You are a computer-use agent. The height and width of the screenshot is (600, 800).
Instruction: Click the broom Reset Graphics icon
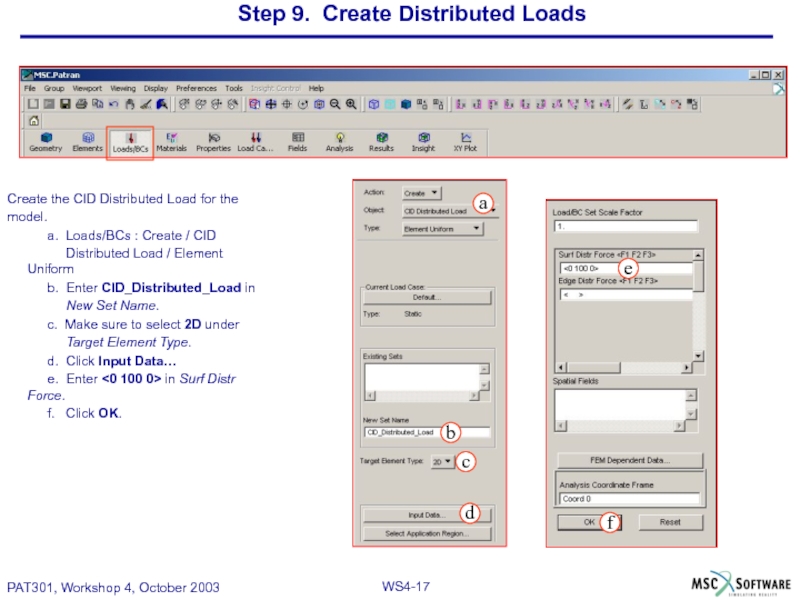tap(146, 104)
